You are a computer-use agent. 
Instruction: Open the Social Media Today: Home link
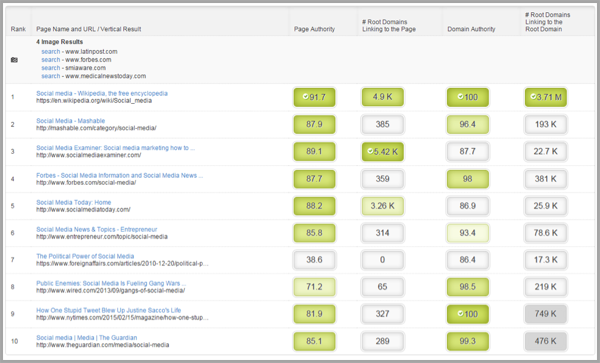(73, 202)
